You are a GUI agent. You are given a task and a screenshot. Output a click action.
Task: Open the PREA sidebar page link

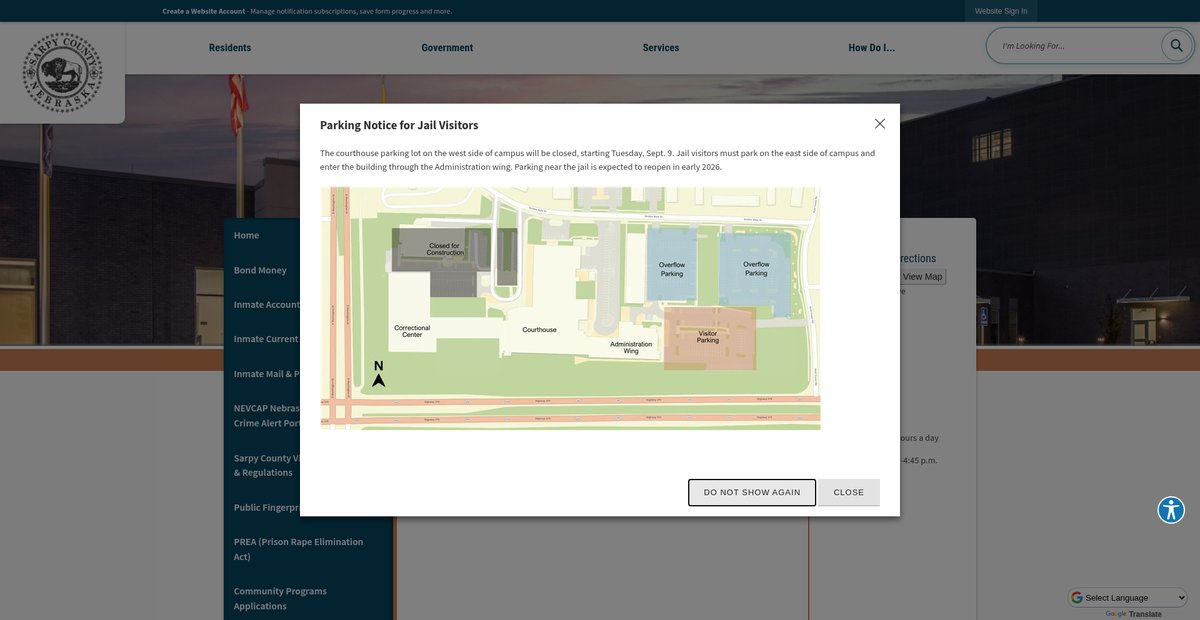pyautogui.click(x=298, y=549)
